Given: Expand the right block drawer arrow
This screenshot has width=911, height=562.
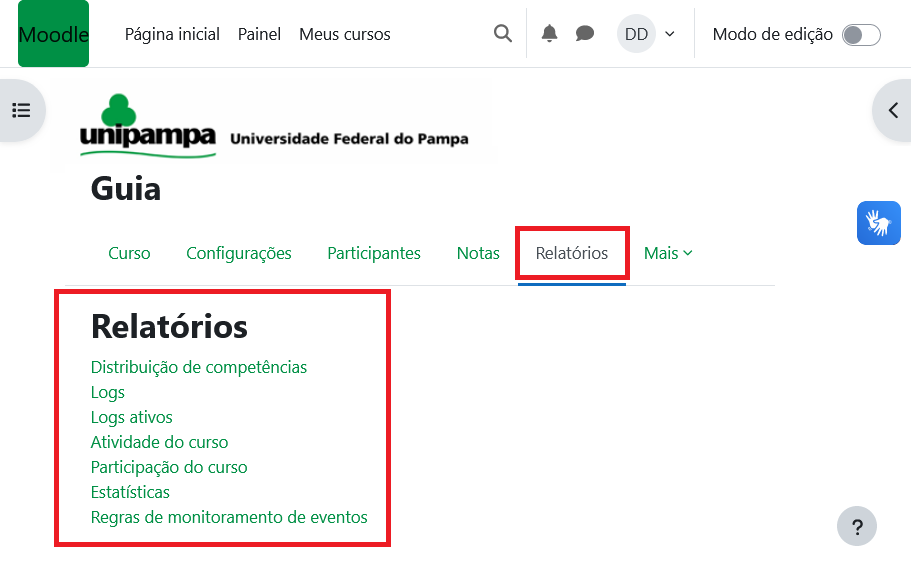Looking at the screenshot, I should [893, 110].
